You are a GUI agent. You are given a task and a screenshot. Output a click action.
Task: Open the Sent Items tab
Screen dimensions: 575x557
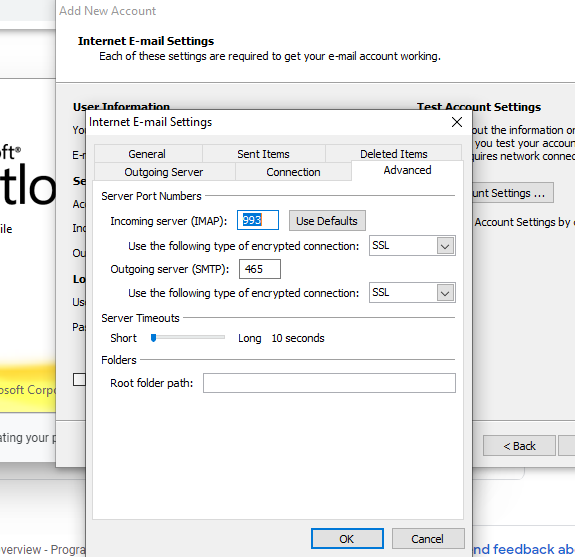coord(263,154)
